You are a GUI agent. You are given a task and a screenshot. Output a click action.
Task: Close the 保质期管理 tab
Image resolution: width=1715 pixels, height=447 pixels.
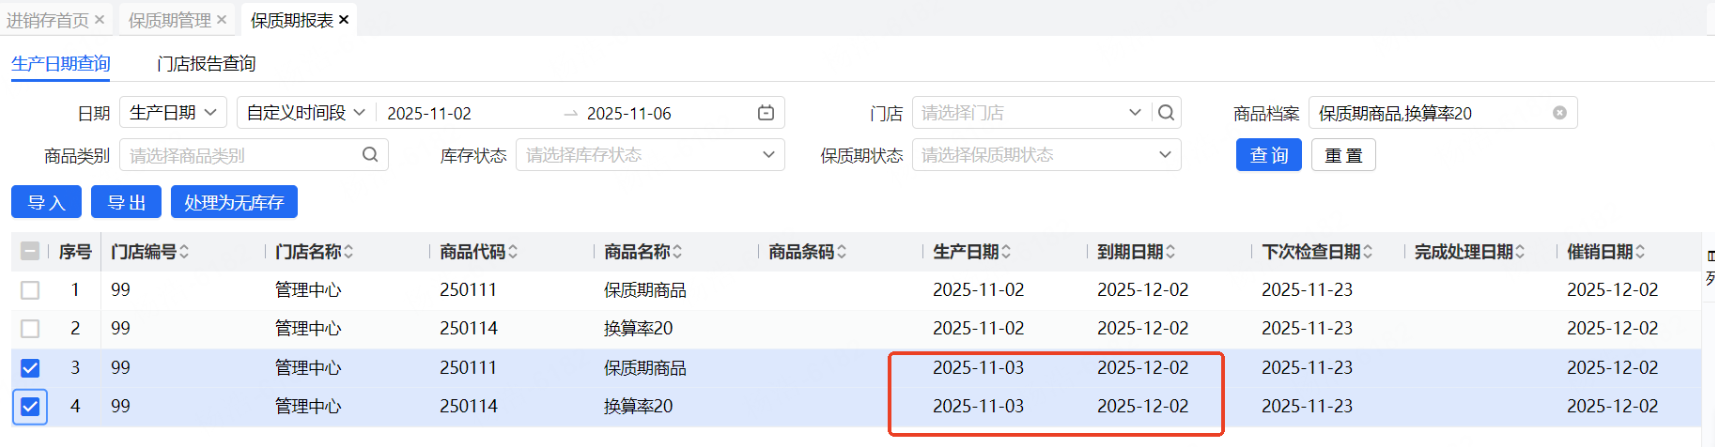tap(222, 20)
